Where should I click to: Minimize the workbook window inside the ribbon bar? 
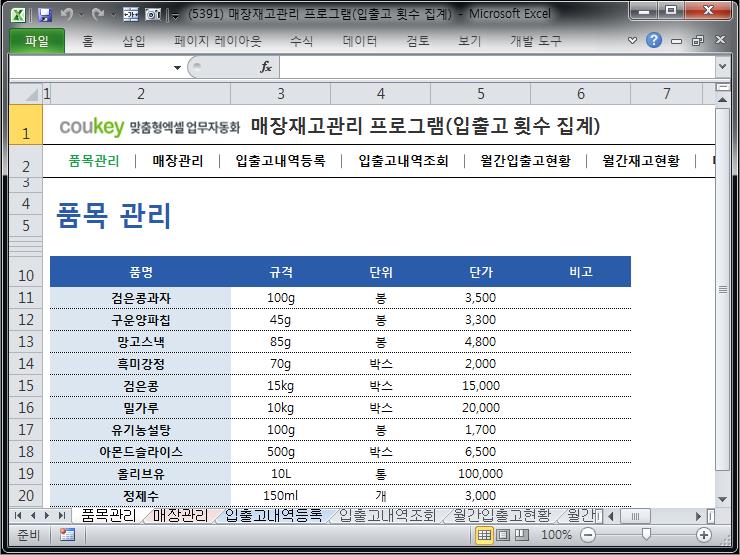click(676, 41)
